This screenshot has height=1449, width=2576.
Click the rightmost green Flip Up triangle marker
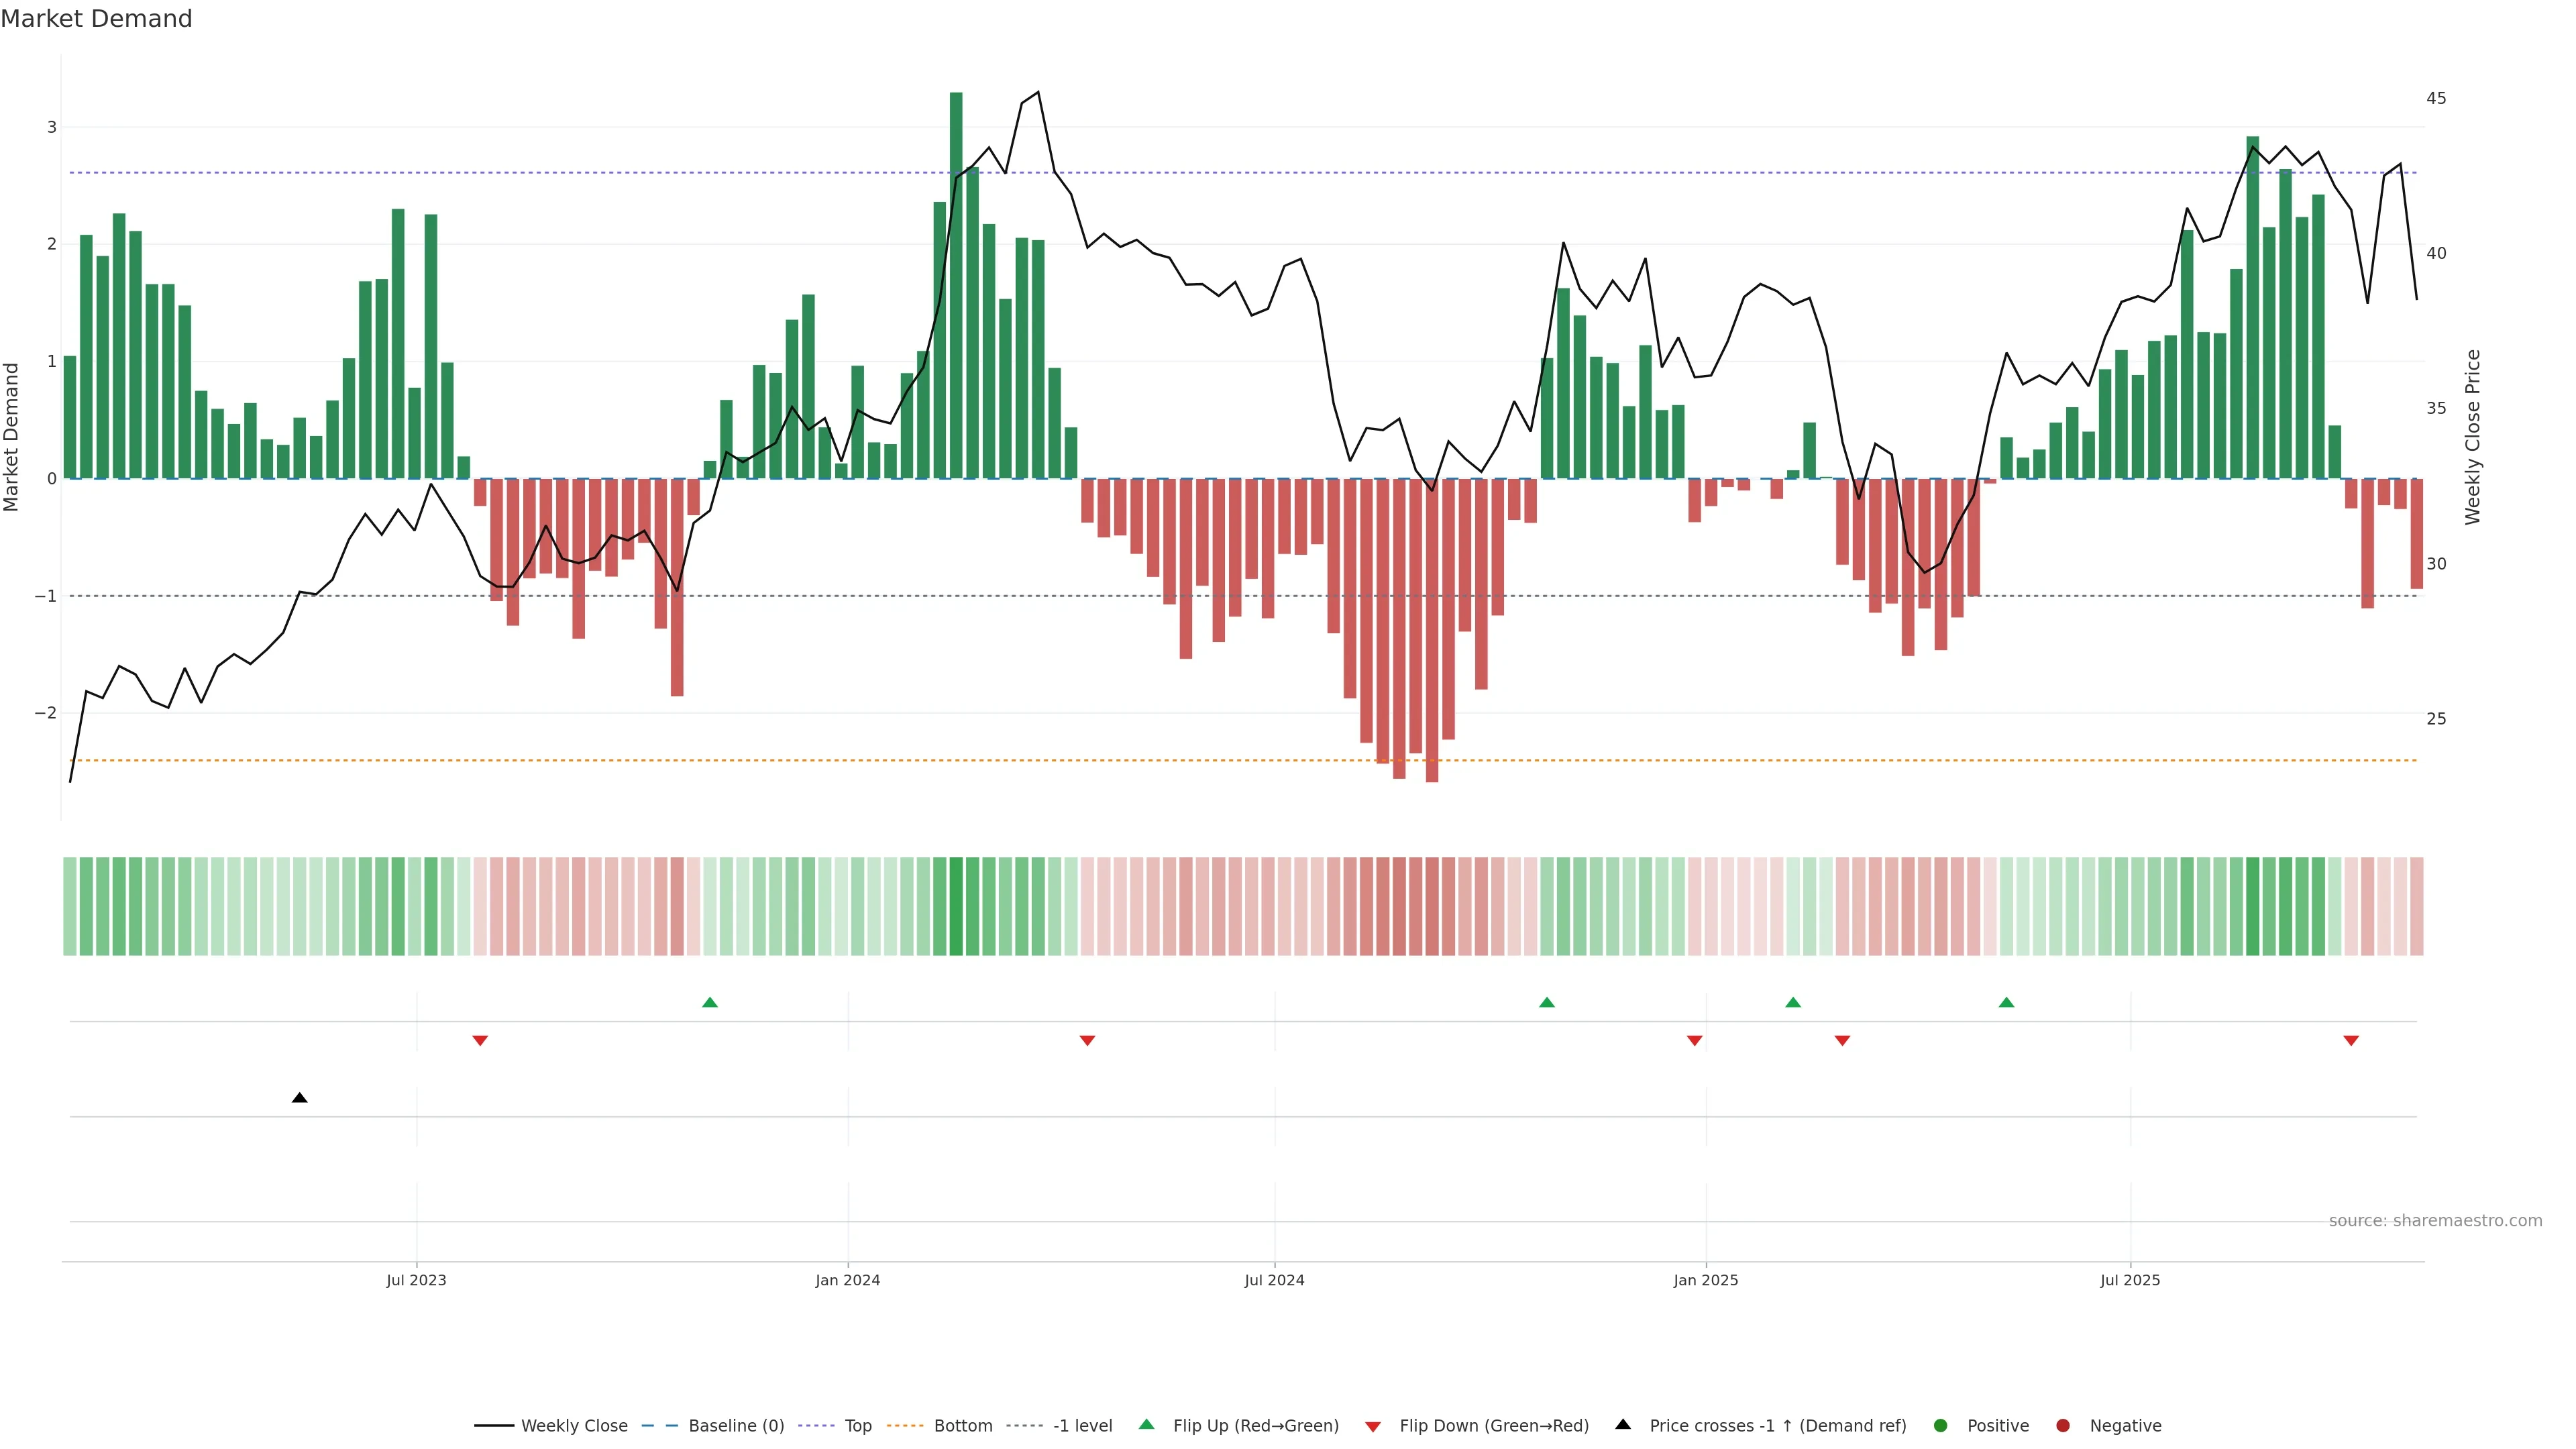[2006, 1002]
